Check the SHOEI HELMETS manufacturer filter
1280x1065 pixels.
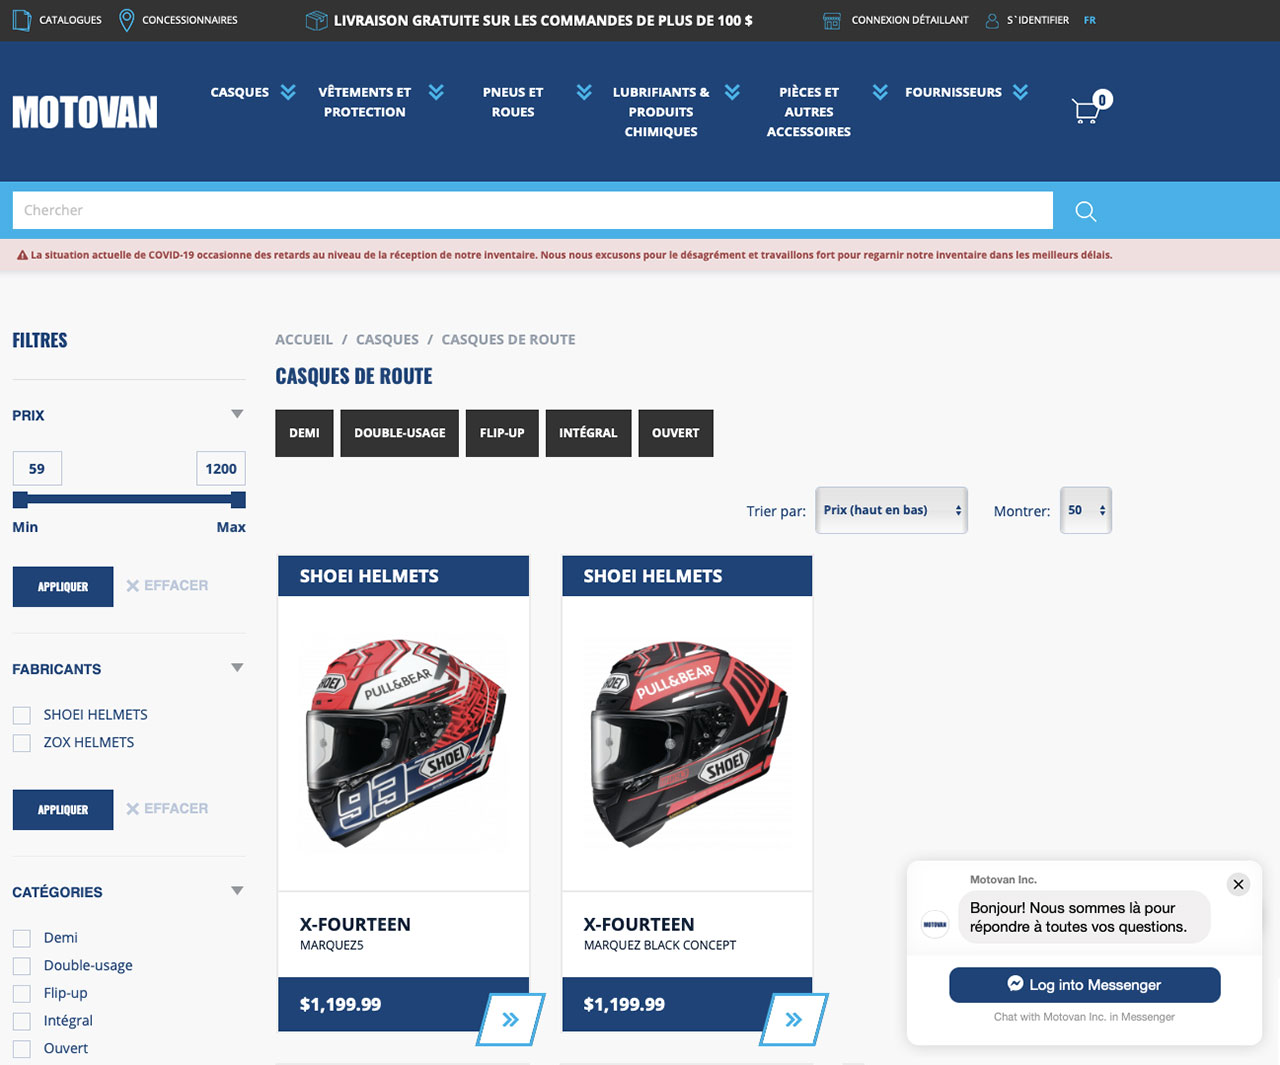point(21,715)
